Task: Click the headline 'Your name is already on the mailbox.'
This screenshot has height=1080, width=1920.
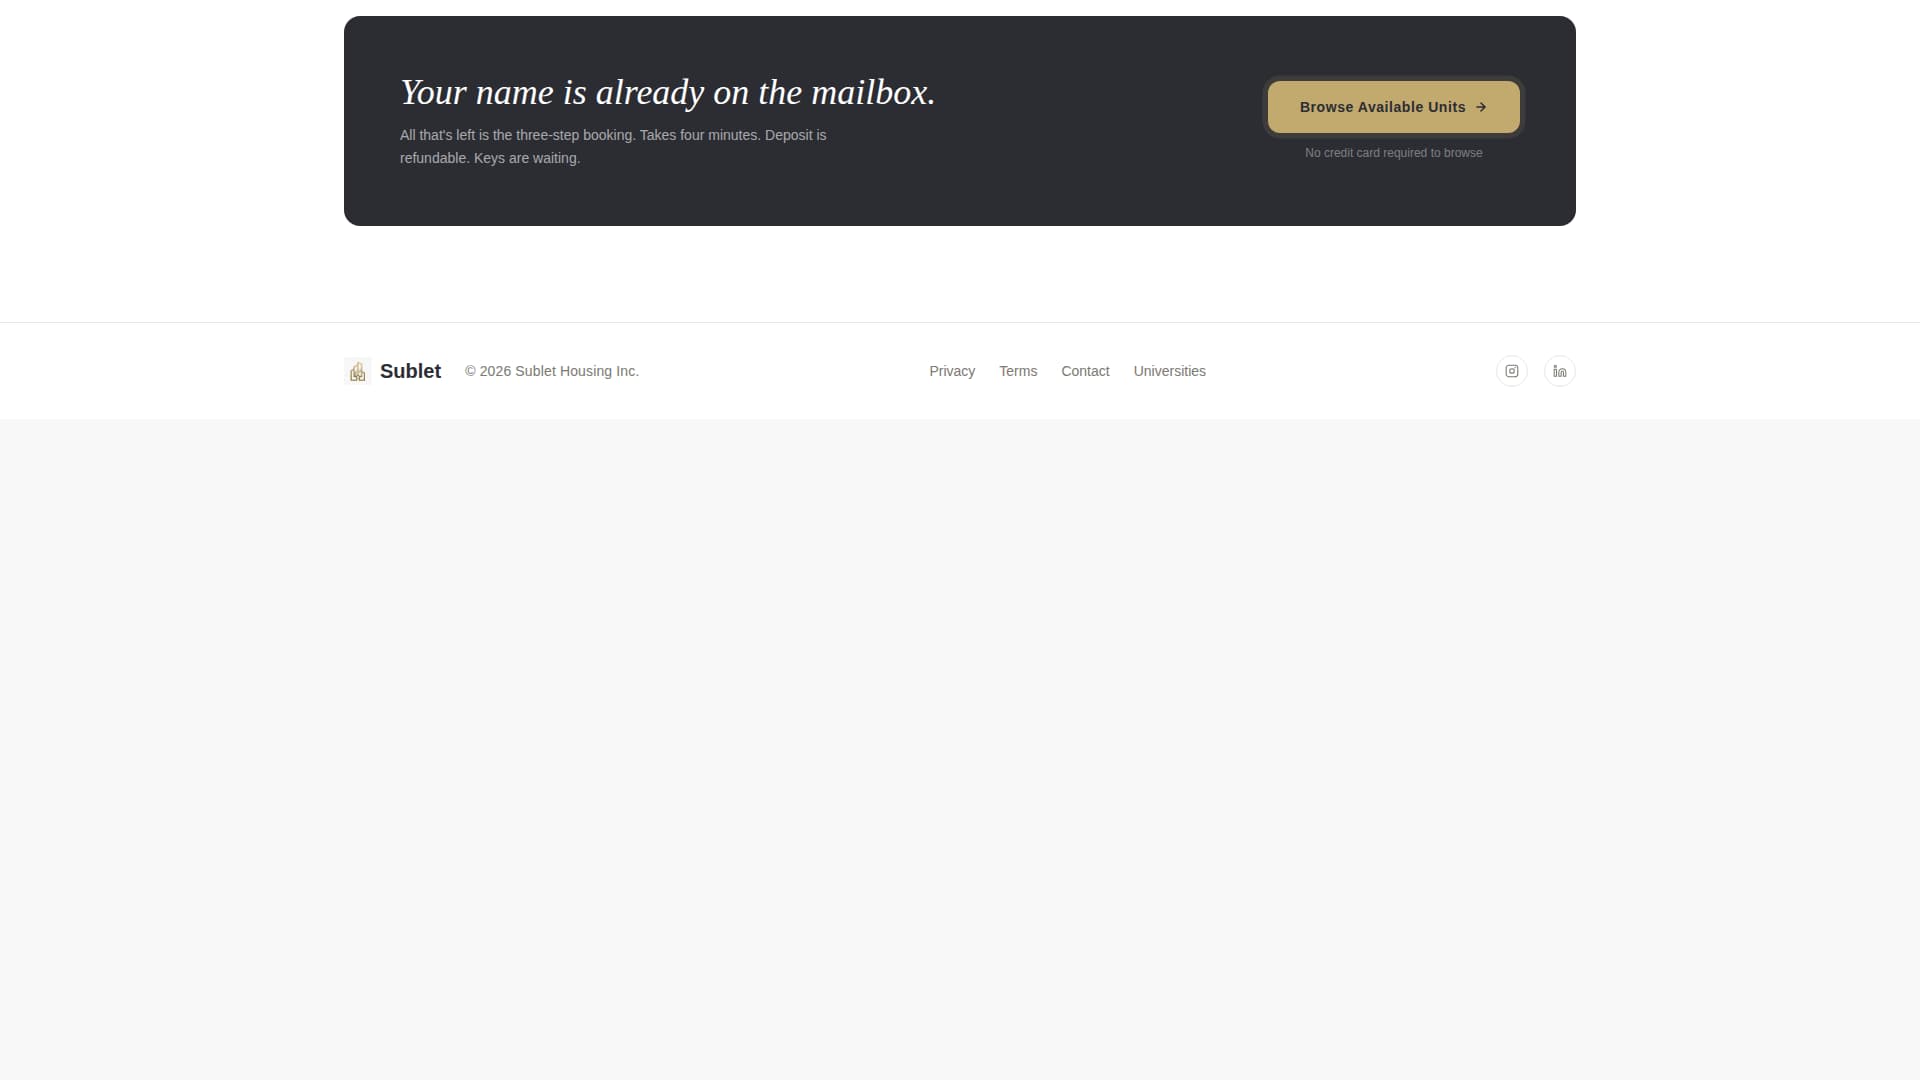Action: pyautogui.click(x=668, y=92)
